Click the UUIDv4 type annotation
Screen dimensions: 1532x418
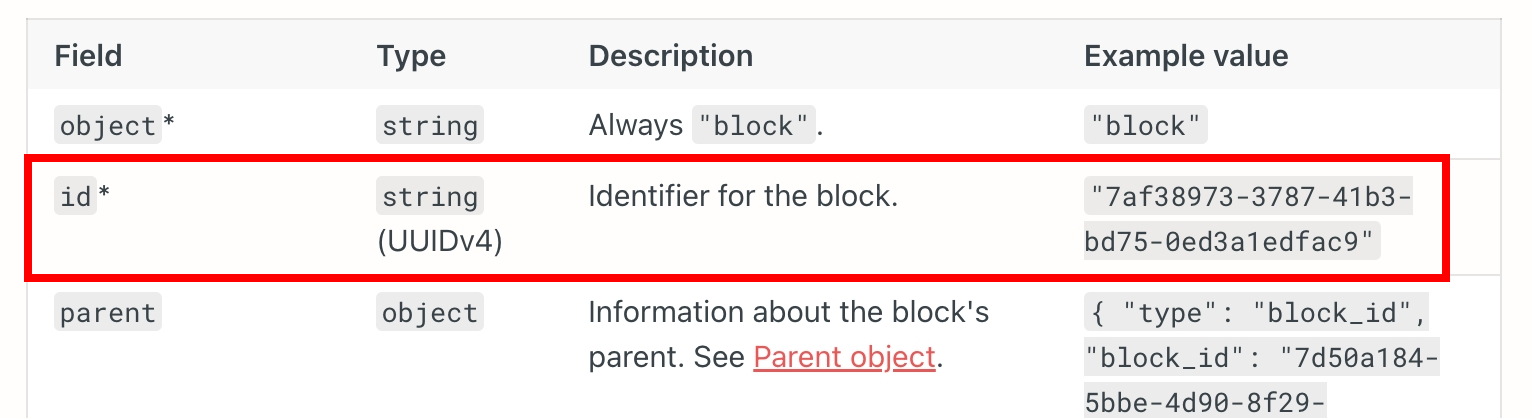click(440, 241)
